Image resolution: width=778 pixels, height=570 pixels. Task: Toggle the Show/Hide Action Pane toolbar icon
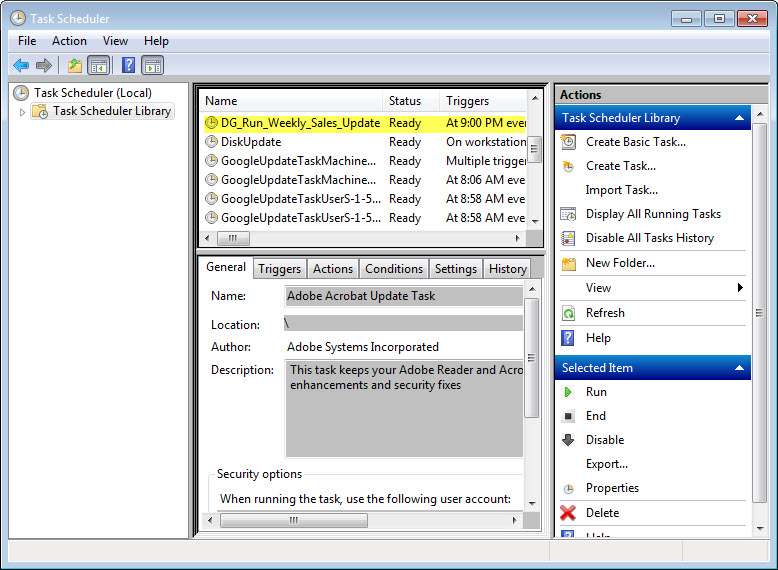tap(152, 65)
